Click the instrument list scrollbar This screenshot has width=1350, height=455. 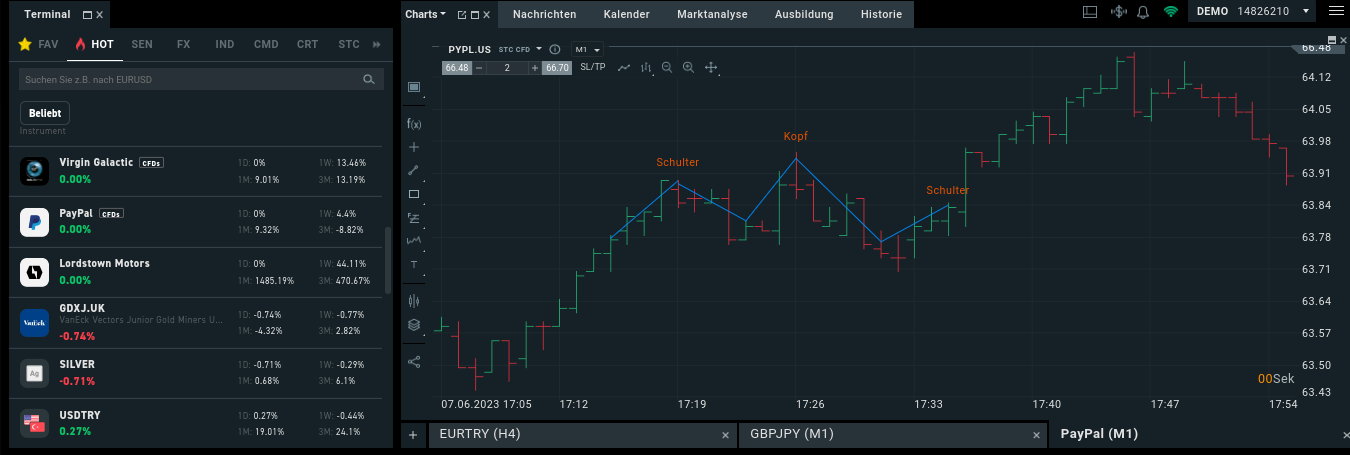(388, 259)
